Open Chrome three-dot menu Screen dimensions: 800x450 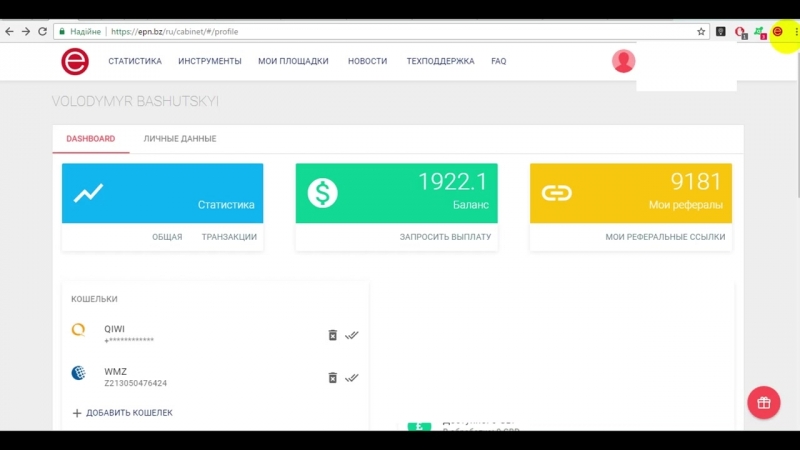tap(796, 32)
